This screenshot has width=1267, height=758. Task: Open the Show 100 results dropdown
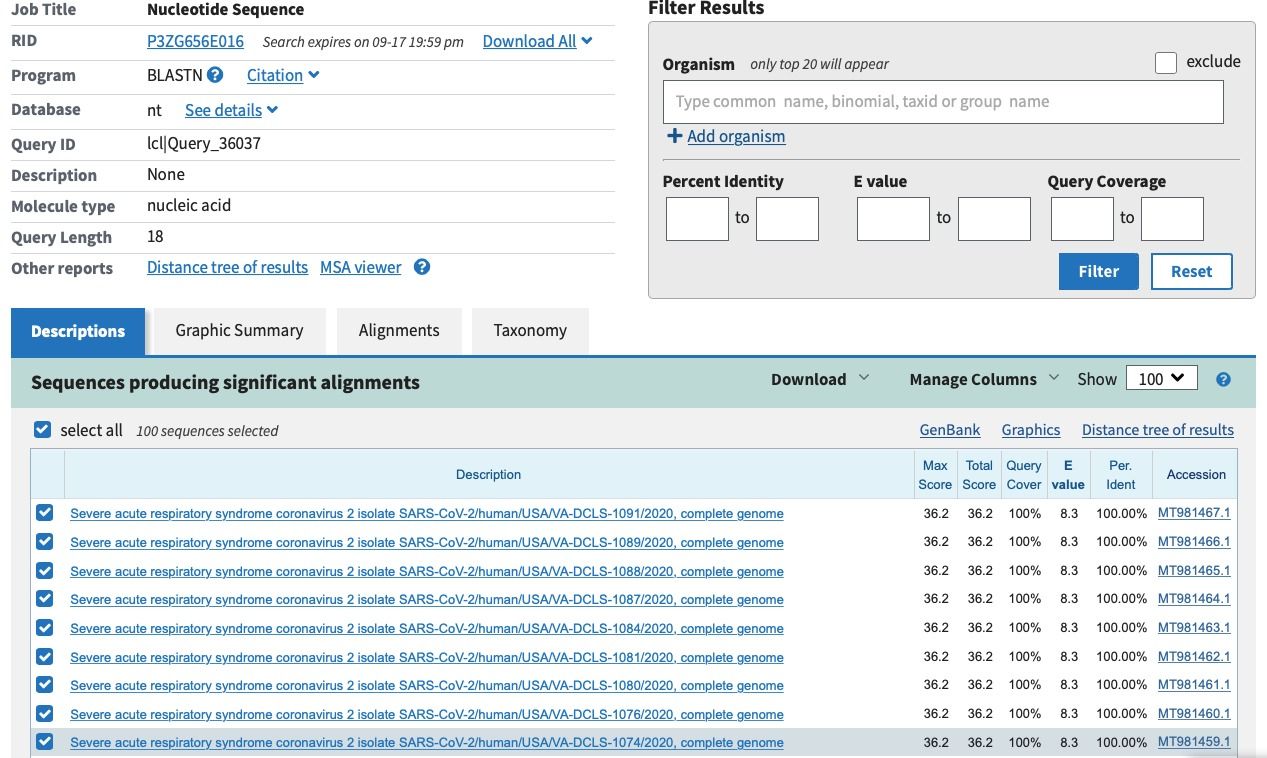[x=1160, y=379]
